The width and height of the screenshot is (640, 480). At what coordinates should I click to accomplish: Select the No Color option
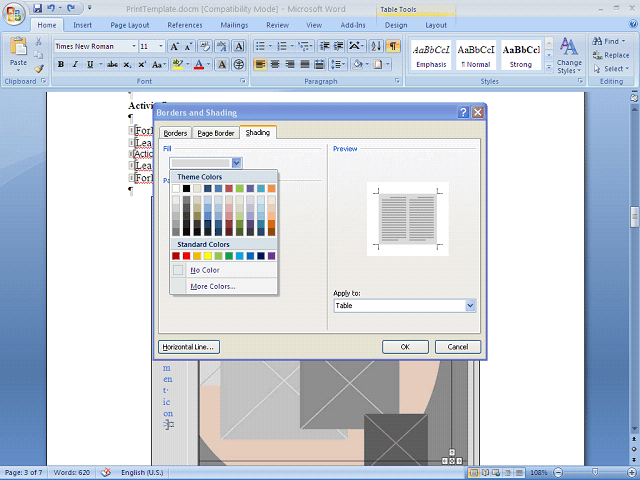pos(204,270)
